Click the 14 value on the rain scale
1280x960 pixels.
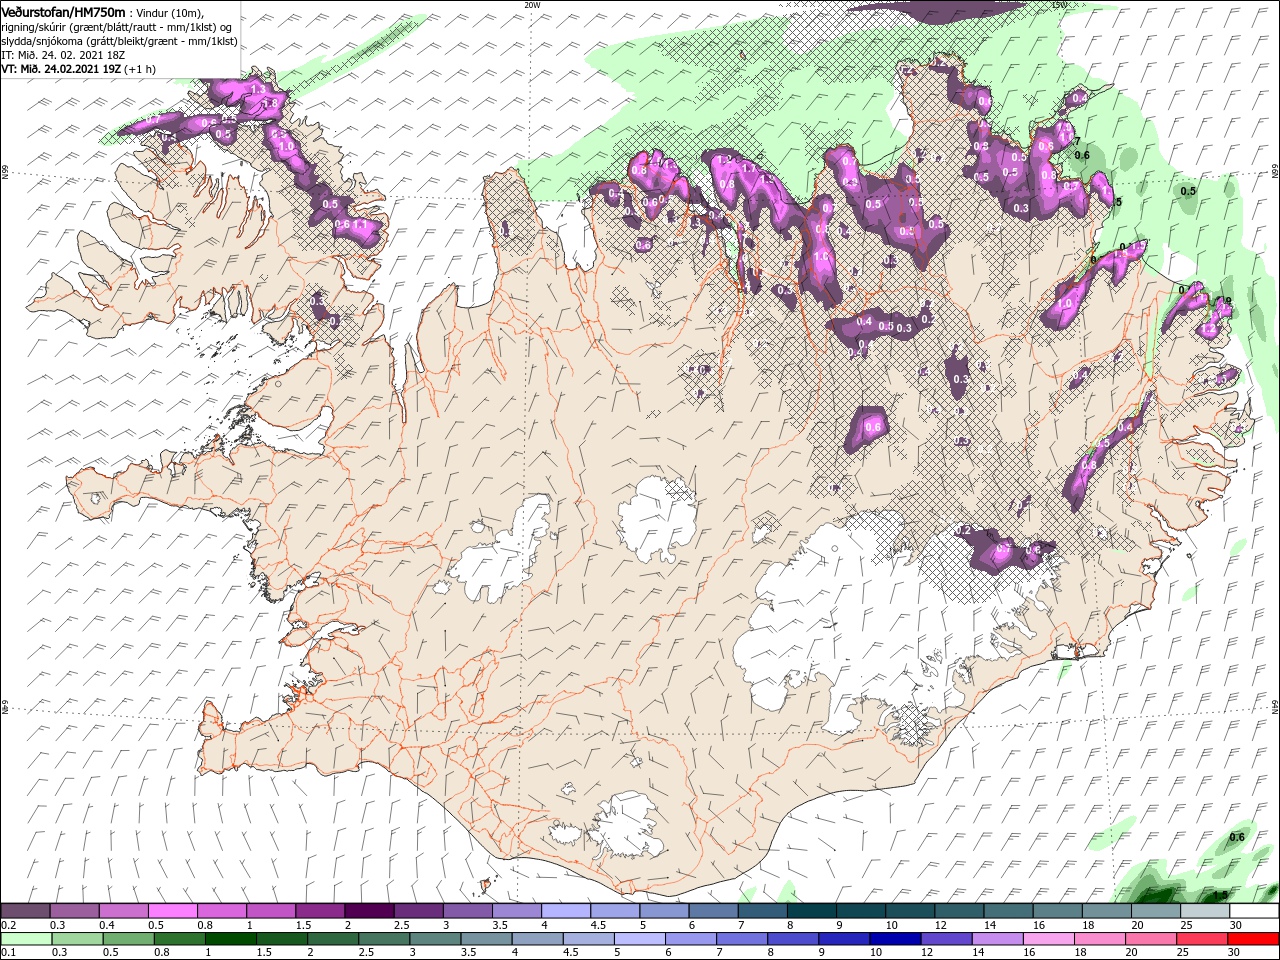(977, 953)
